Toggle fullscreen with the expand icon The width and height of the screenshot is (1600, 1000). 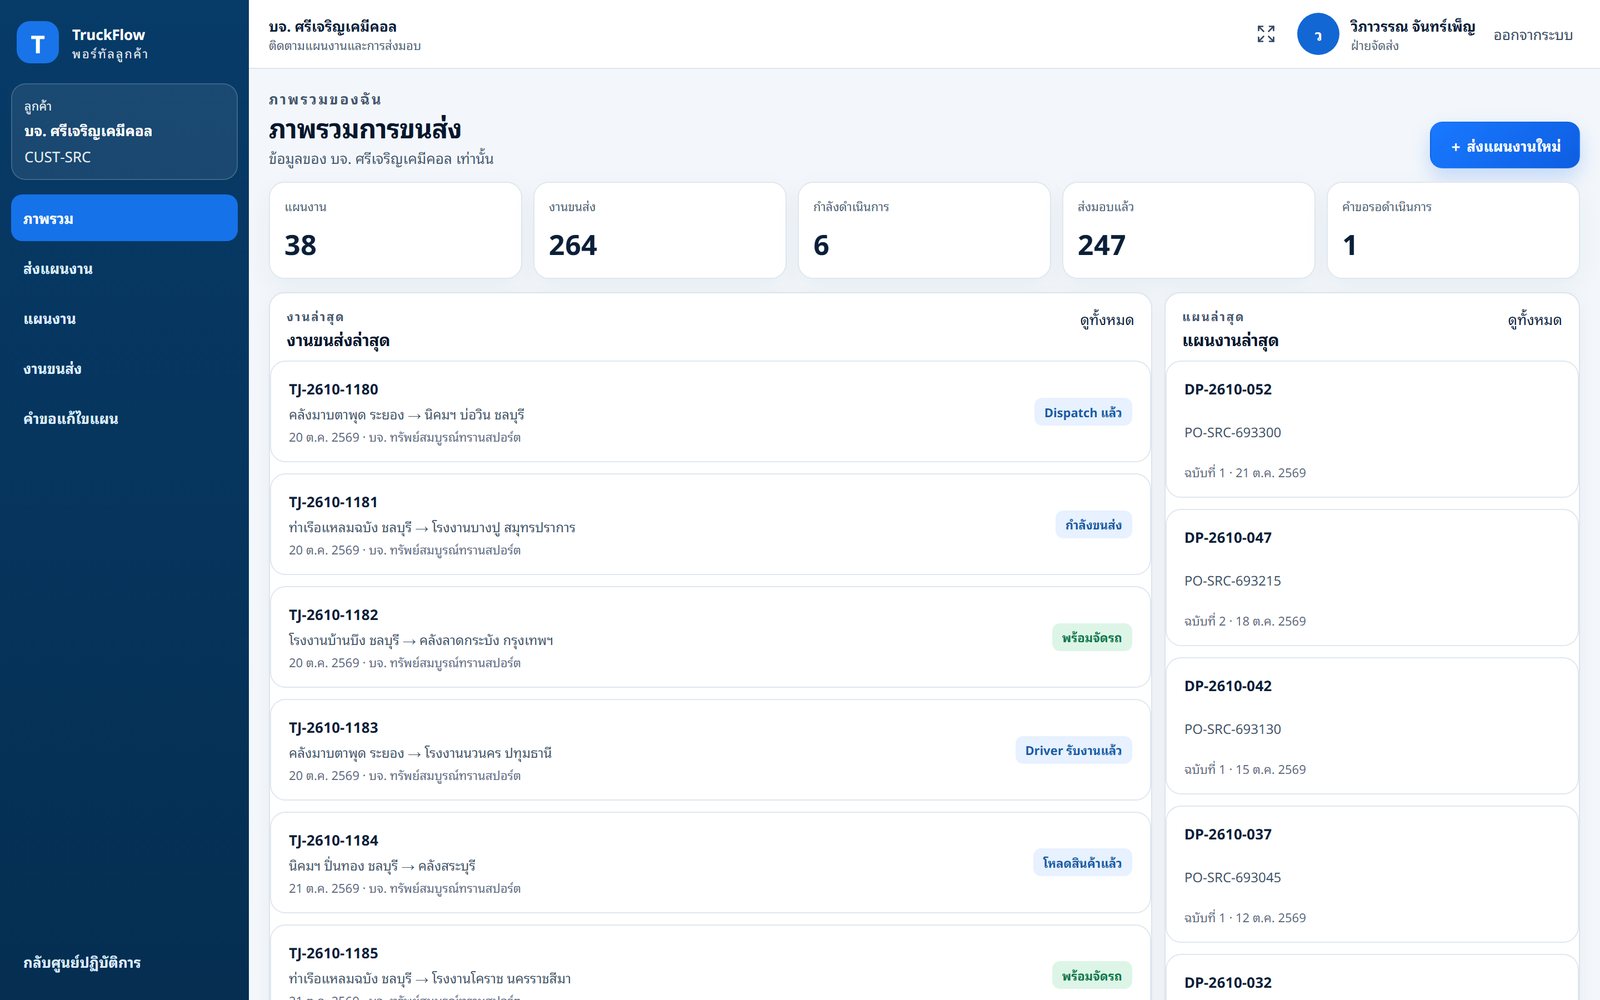tap(1266, 34)
